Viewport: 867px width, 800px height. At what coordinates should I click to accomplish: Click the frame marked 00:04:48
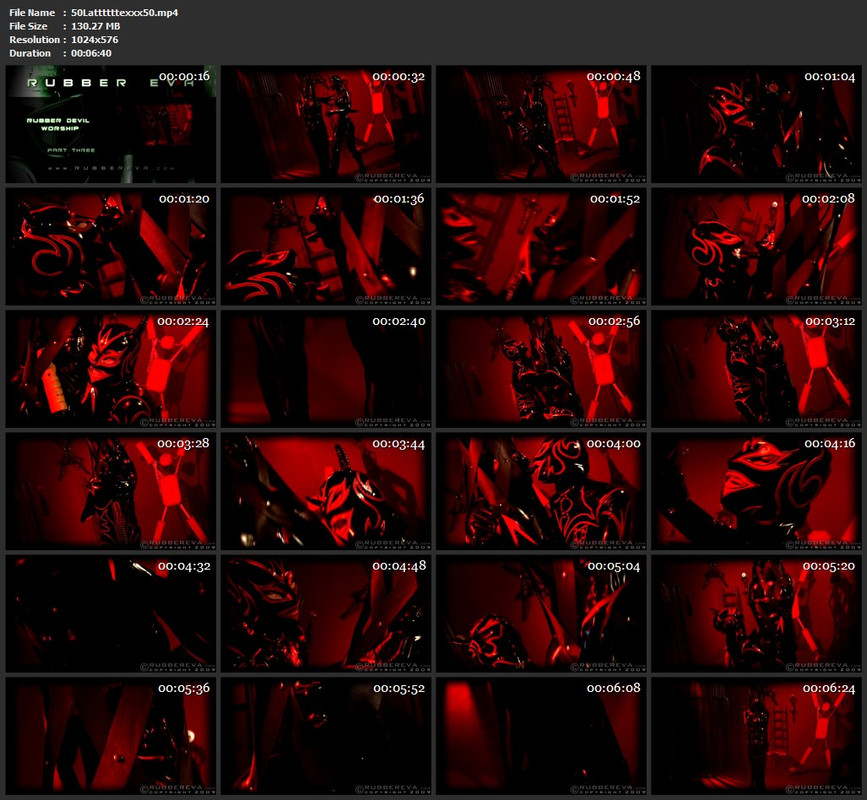tap(326, 614)
